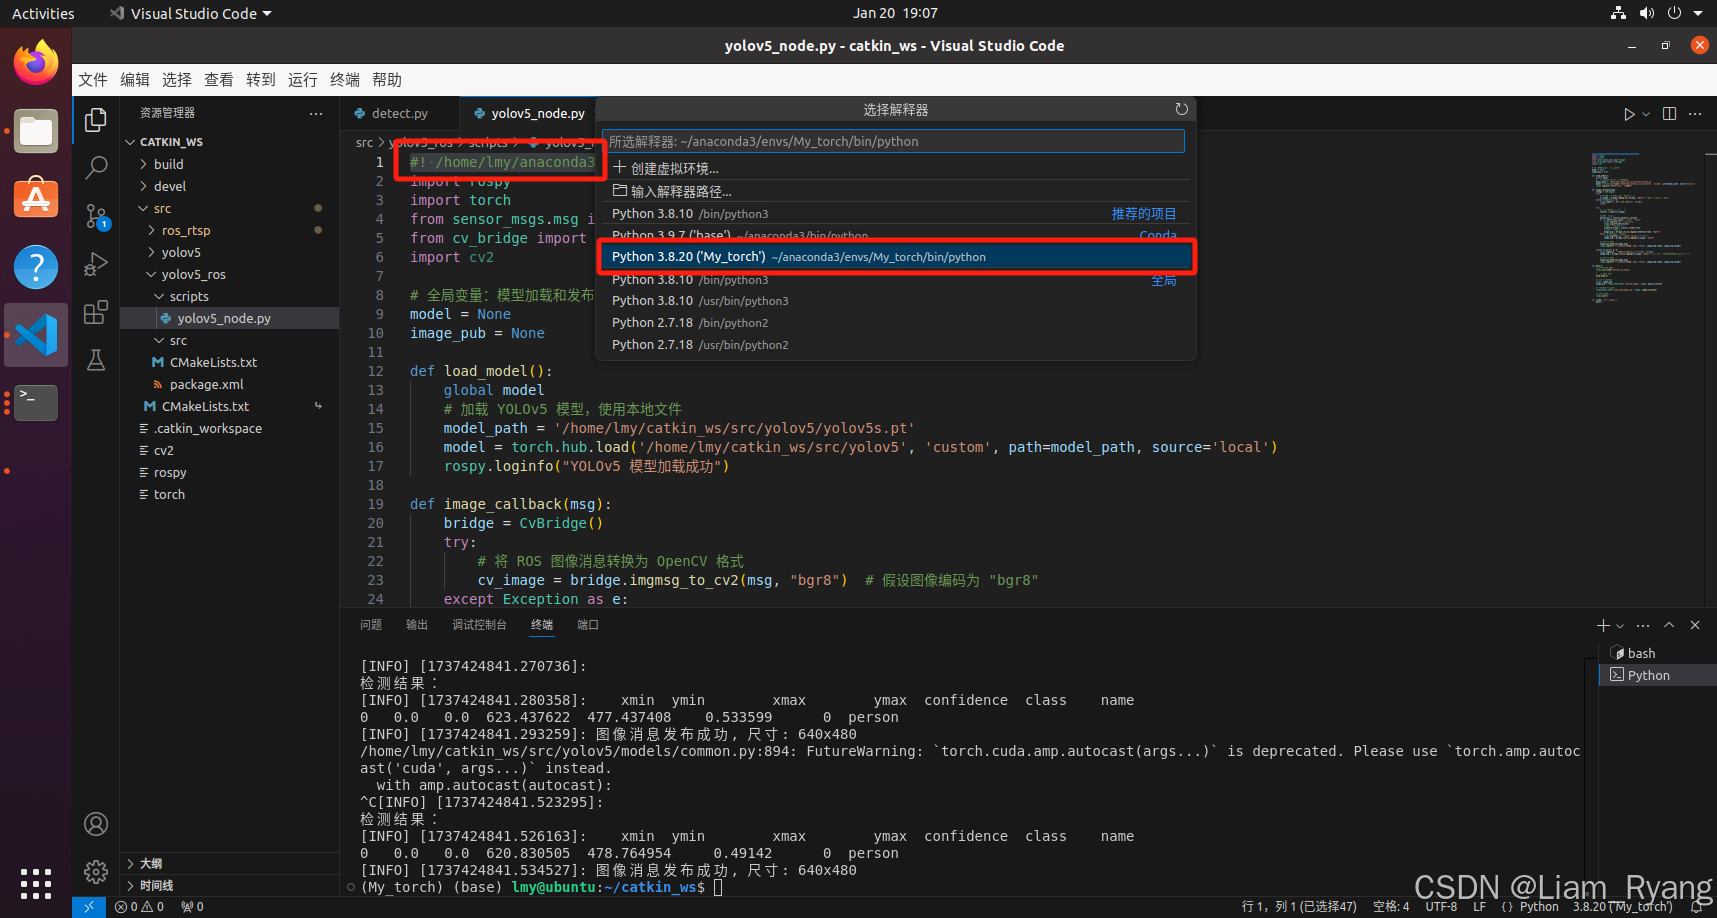Viewport: 1717px width, 918px height.
Task: Switch to the detect.py tab
Action: coord(398,113)
